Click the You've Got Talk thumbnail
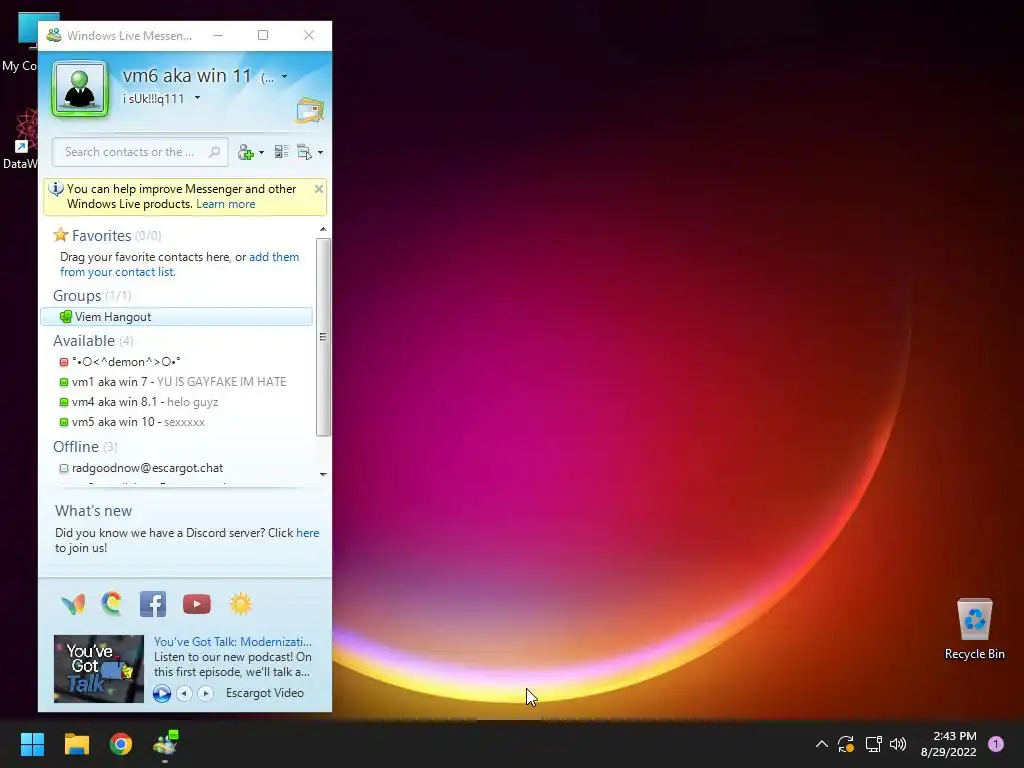The height and width of the screenshot is (768, 1024). click(99, 669)
